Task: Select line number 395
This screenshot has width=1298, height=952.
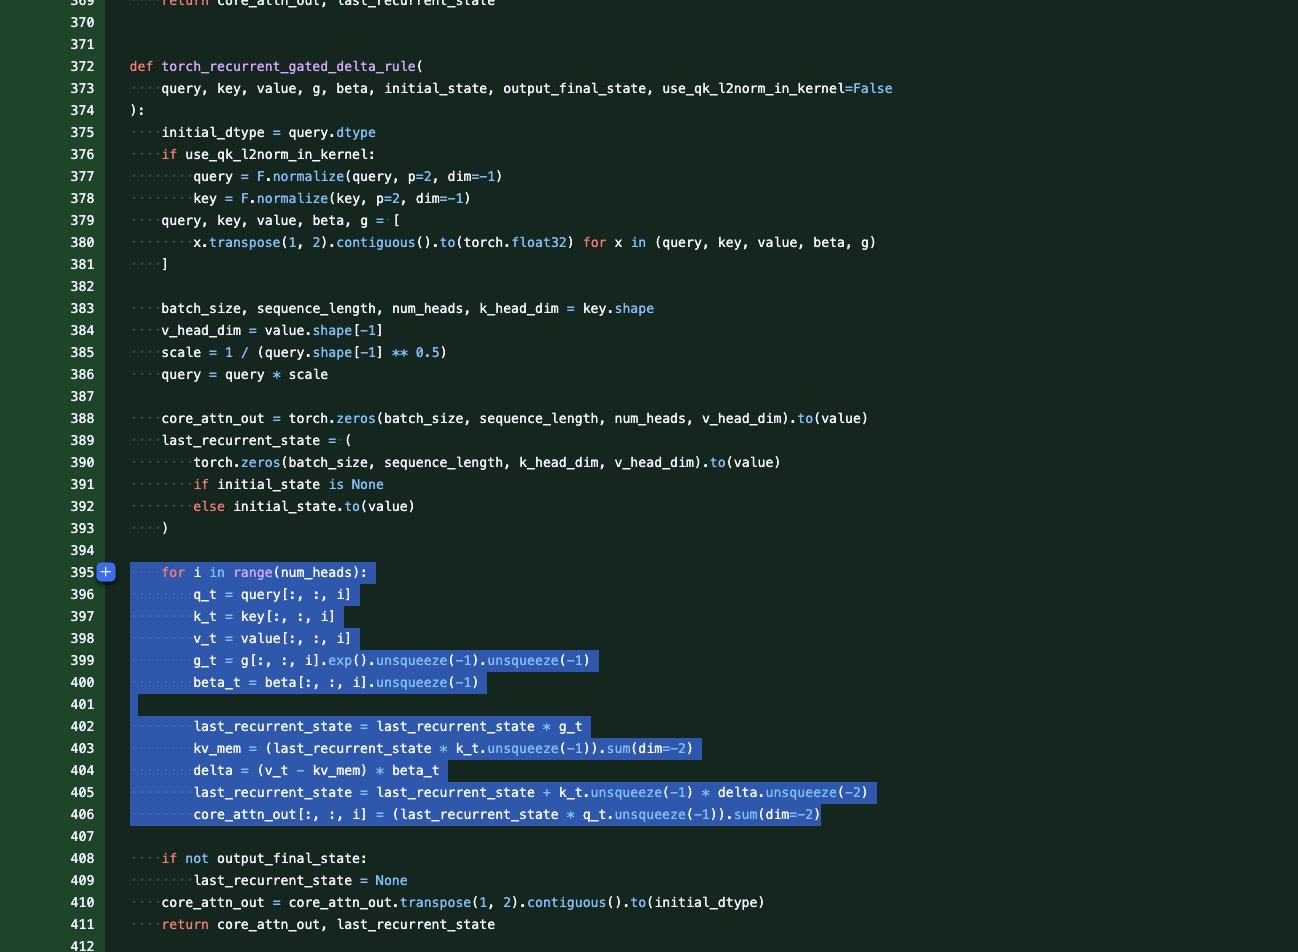Action: pos(82,572)
